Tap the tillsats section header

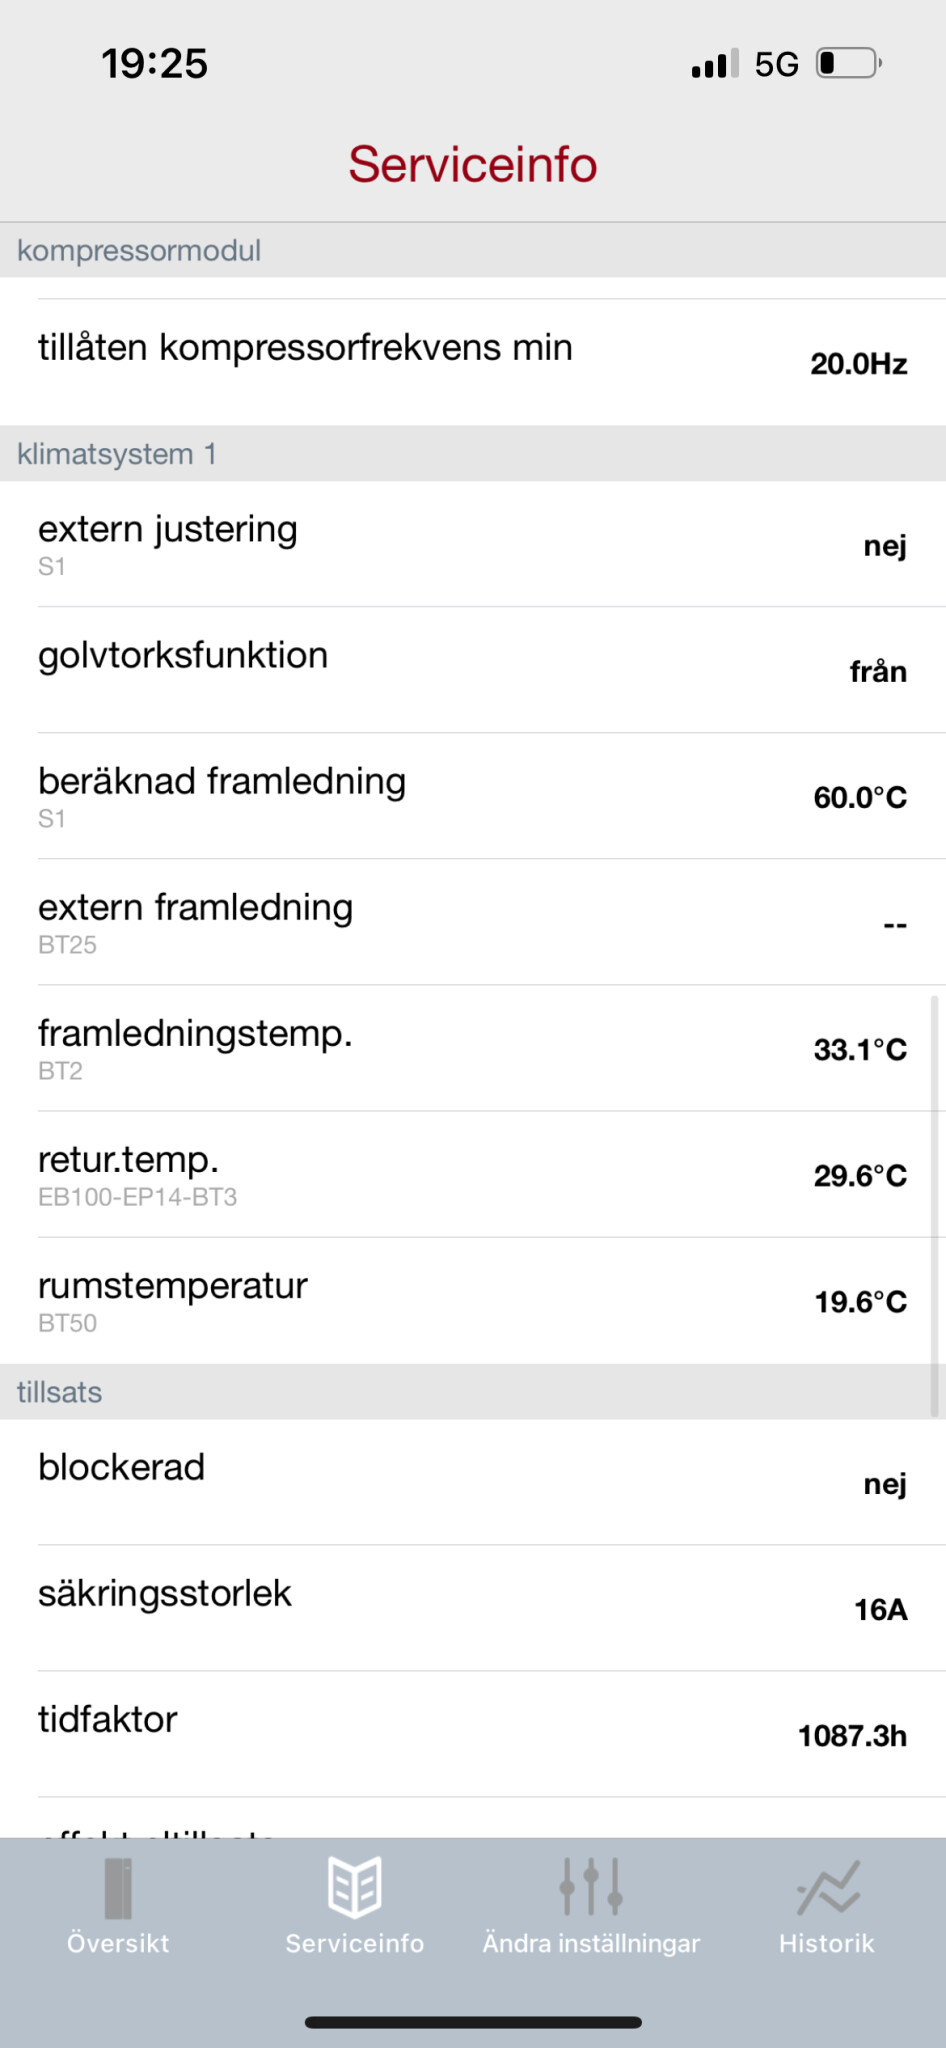click(473, 1392)
